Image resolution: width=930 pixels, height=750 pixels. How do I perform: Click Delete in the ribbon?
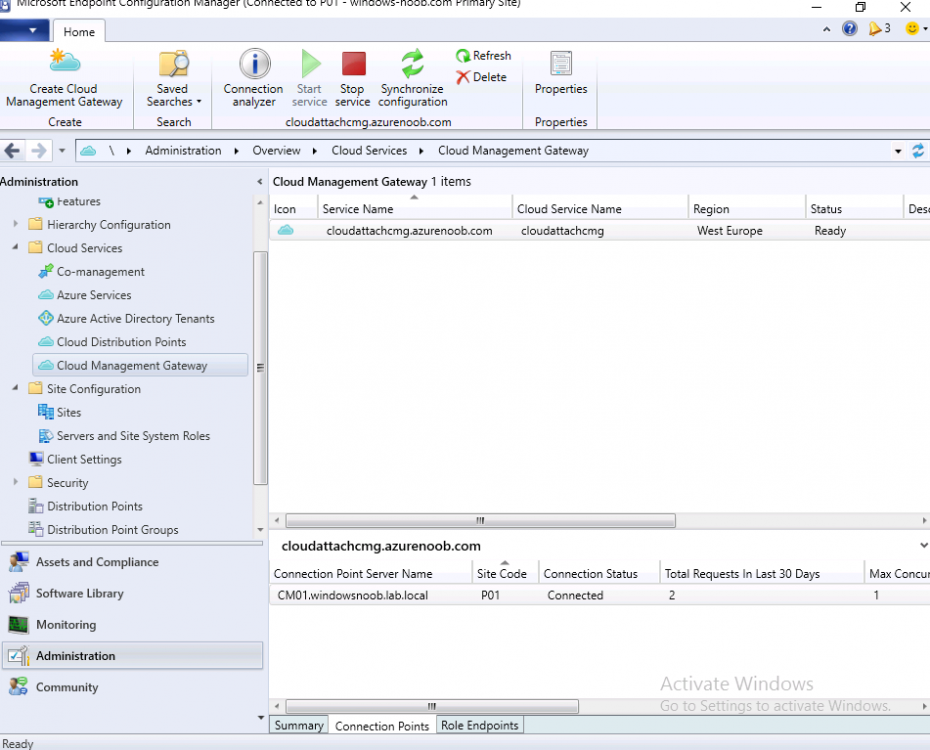482,77
